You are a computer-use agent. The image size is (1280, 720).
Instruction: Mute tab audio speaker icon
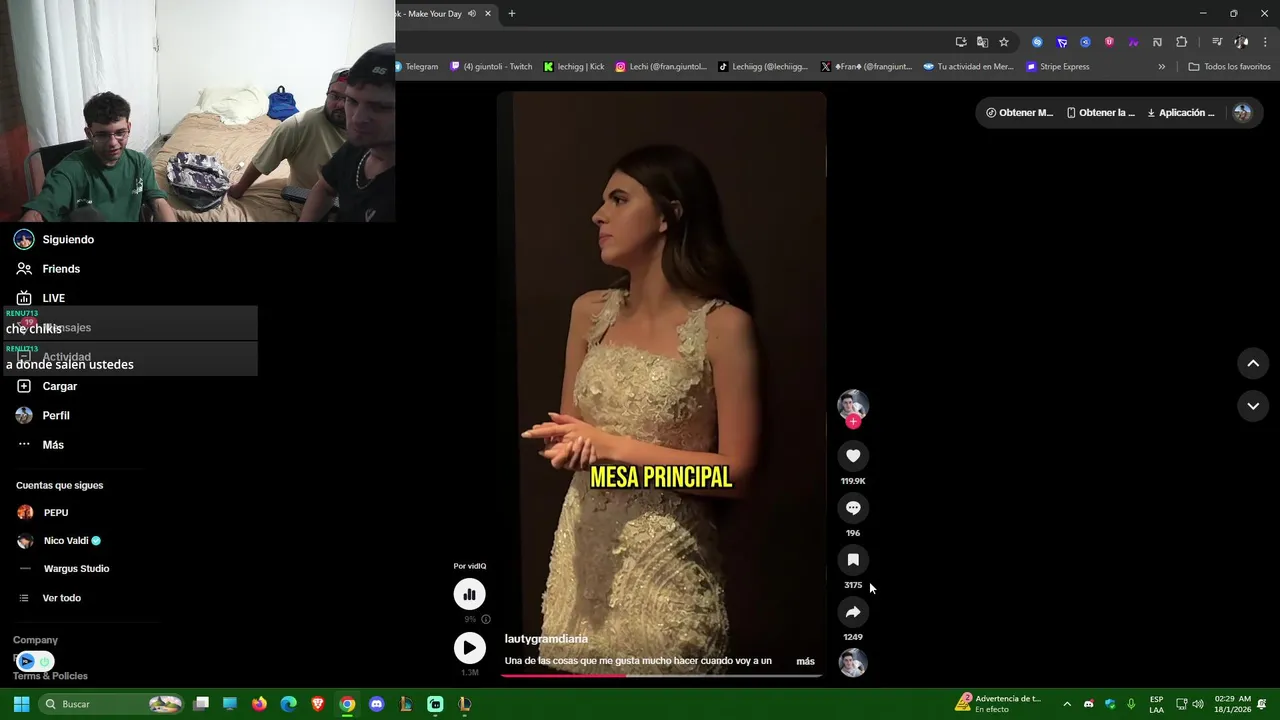click(472, 14)
